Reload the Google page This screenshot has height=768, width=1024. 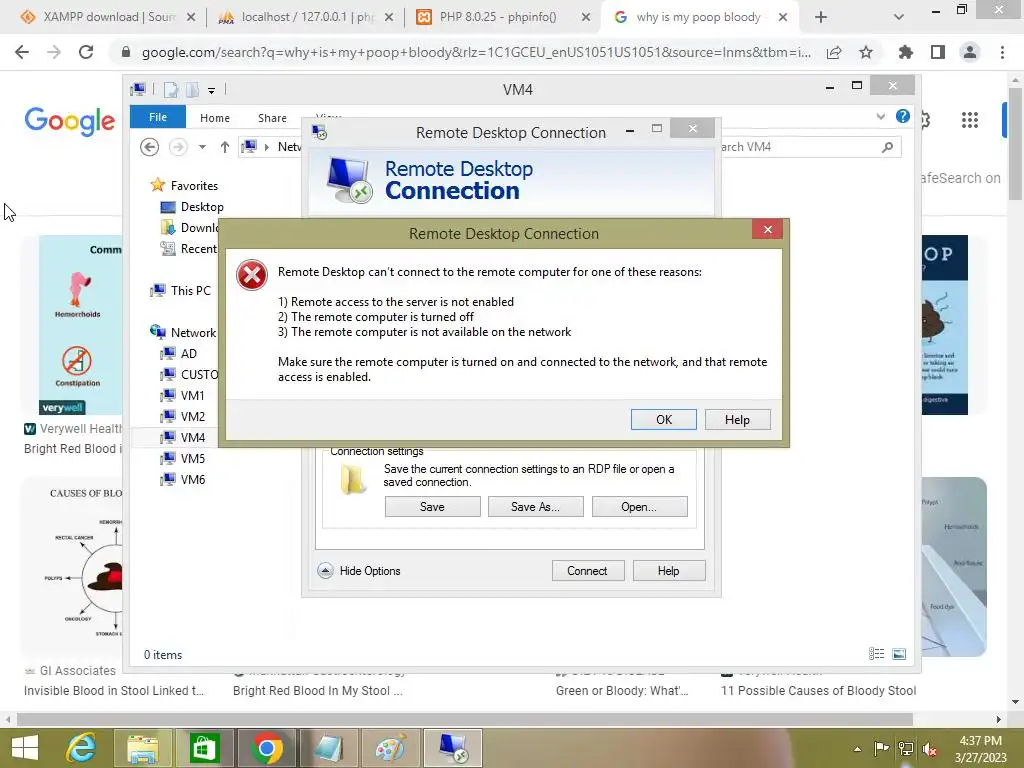point(86,52)
